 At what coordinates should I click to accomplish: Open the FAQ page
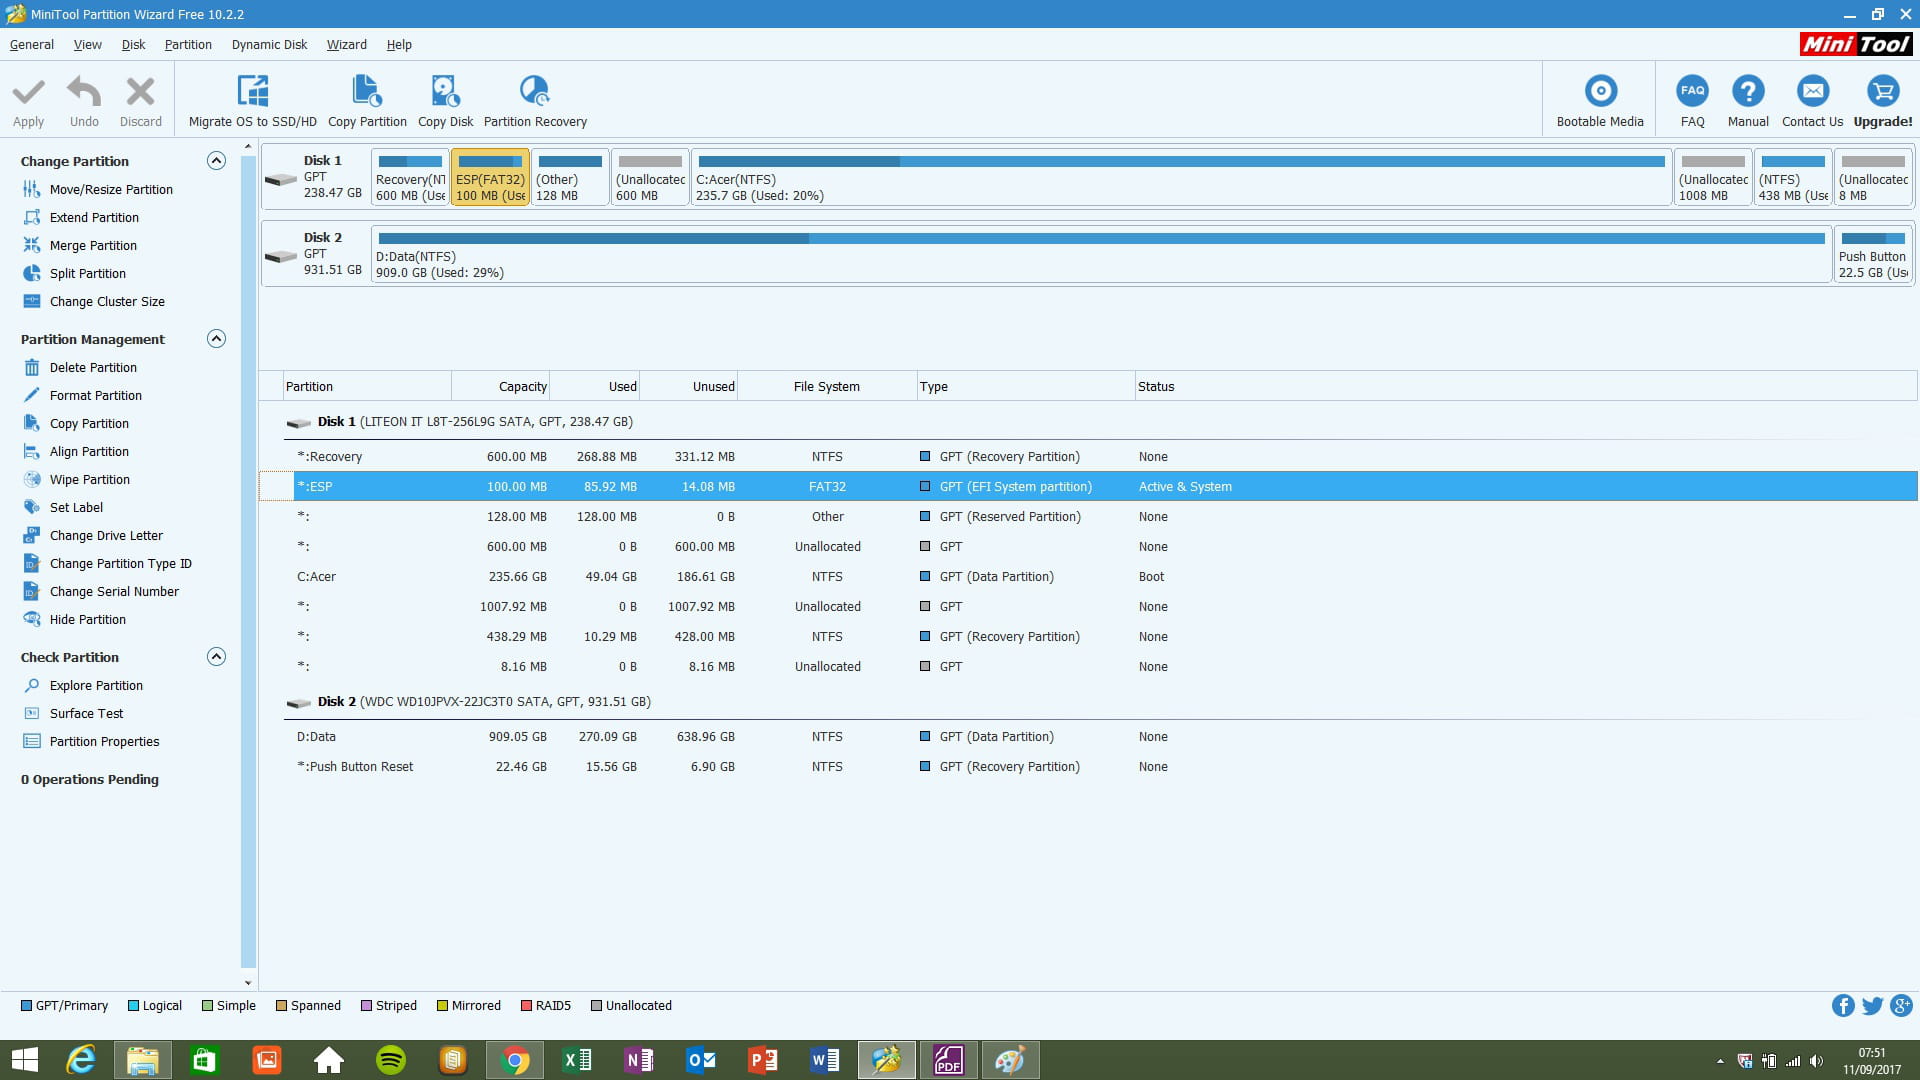(x=1692, y=101)
